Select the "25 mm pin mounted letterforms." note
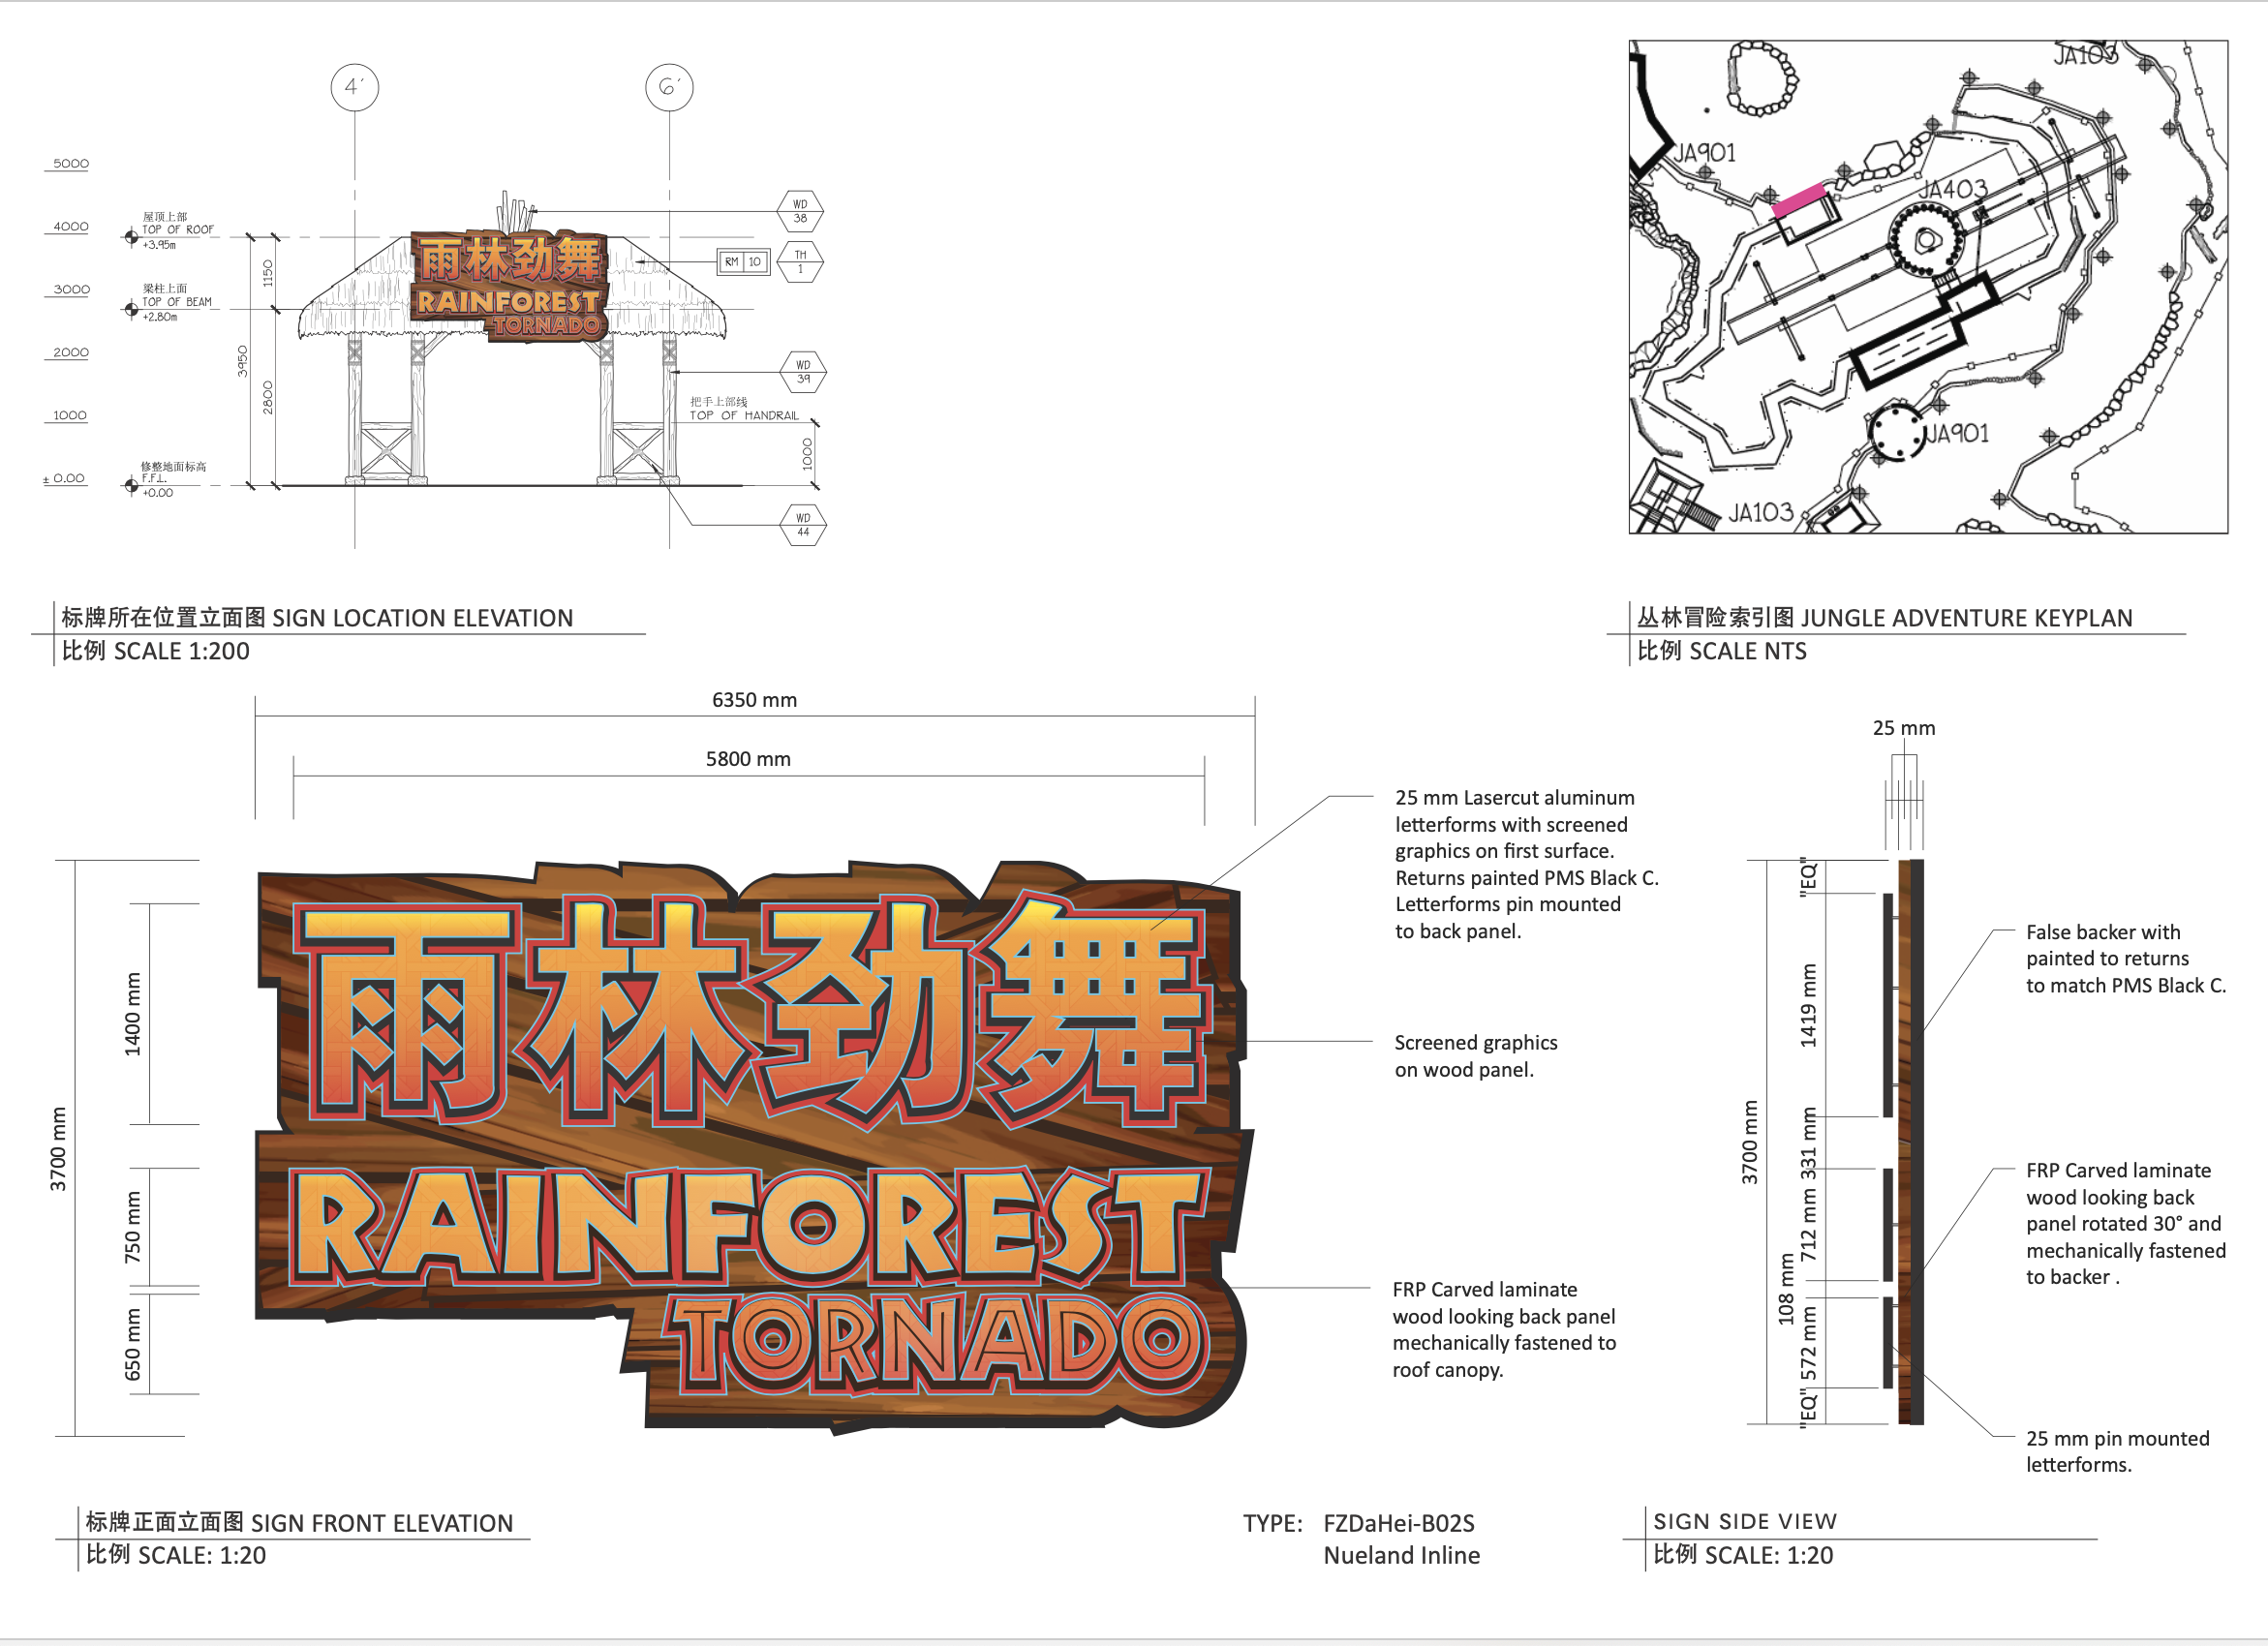Screen dimensions: 2268x1646 point(2118,1451)
